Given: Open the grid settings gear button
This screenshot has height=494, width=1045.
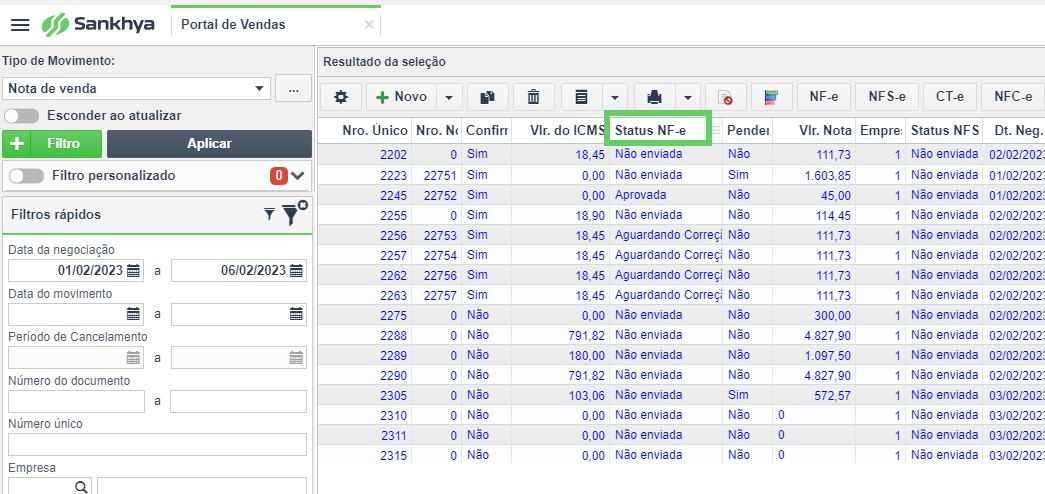Looking at the screenshot, I should pos(341,97).
